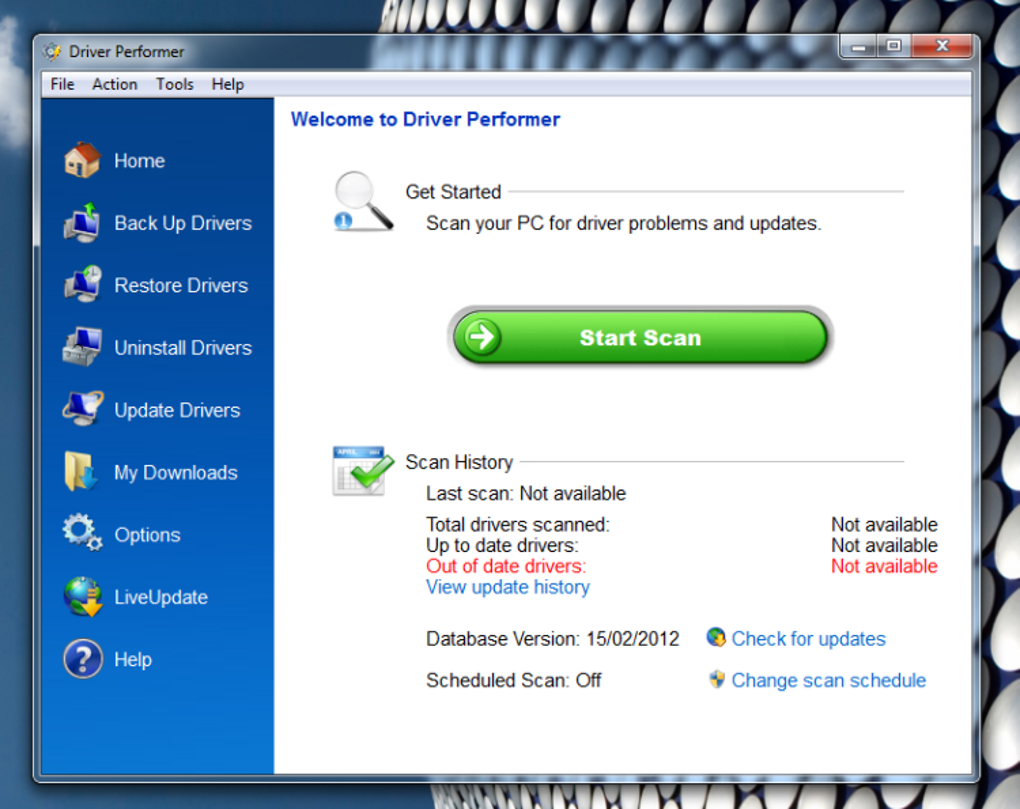Open Restore Drivers section
The height and width of the screenshot is (809, 1020).
click(181, 285)
